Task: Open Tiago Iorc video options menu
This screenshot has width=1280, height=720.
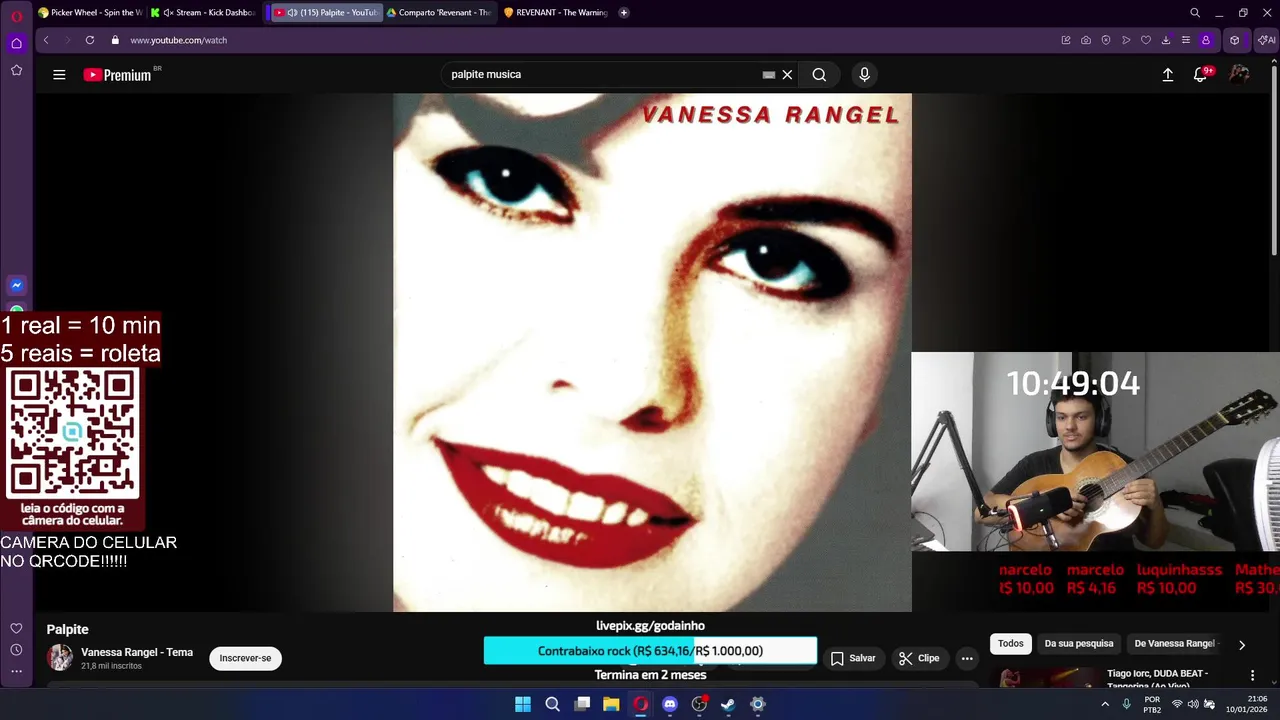Action: (x=1252, y=676)
